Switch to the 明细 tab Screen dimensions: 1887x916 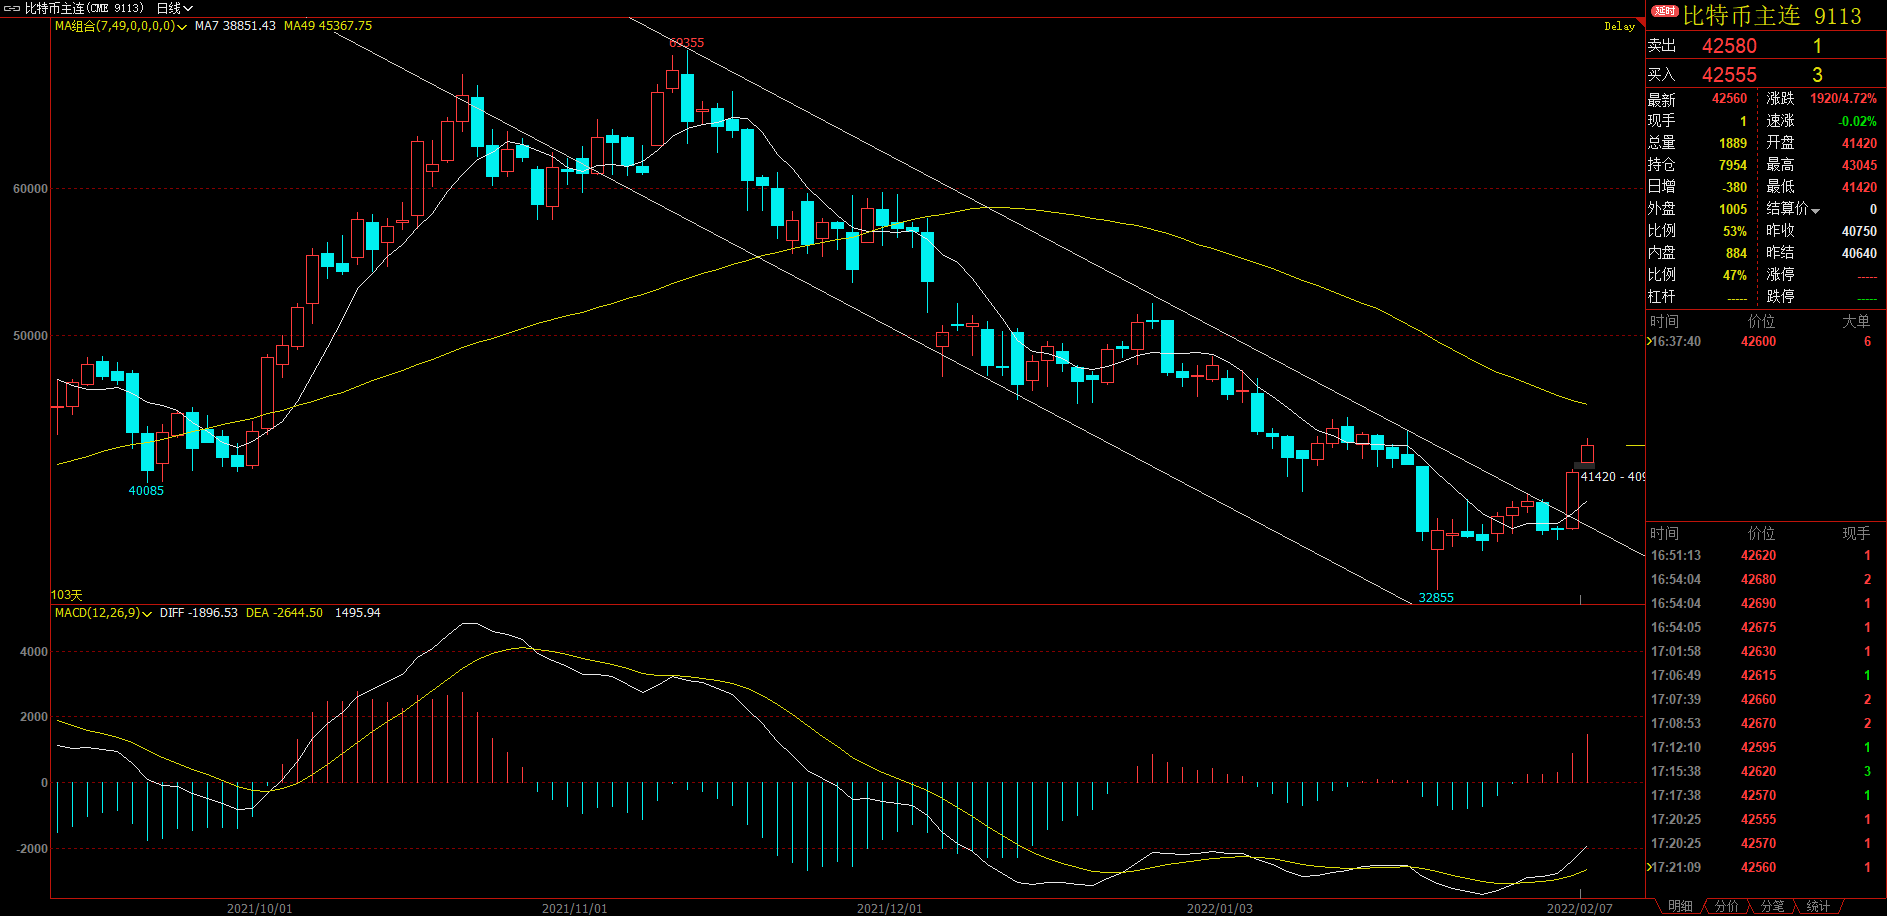(1680, 906)
